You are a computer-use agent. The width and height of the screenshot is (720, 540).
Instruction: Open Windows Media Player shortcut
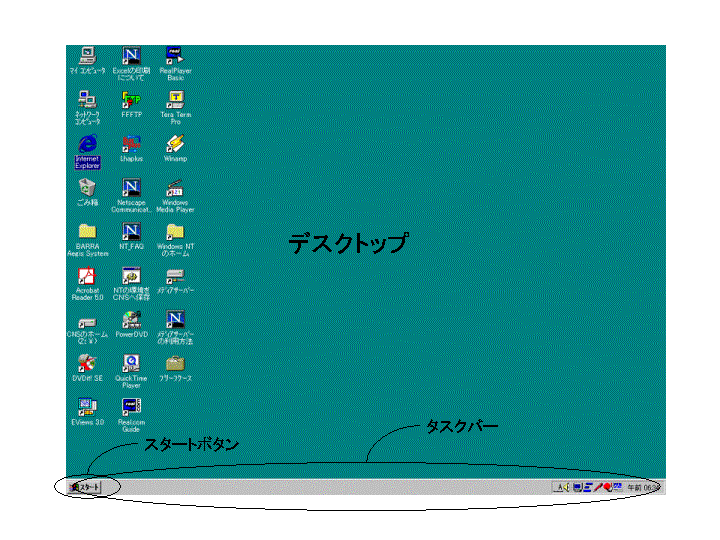coord(175,187)
